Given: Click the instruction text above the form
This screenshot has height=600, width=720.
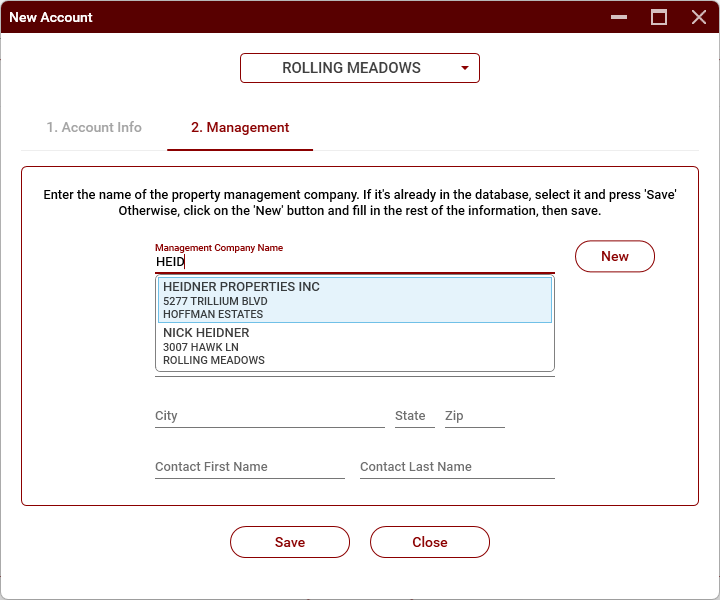Looking at the screenshot, I should pyautogui.click(x=360, y=203).
